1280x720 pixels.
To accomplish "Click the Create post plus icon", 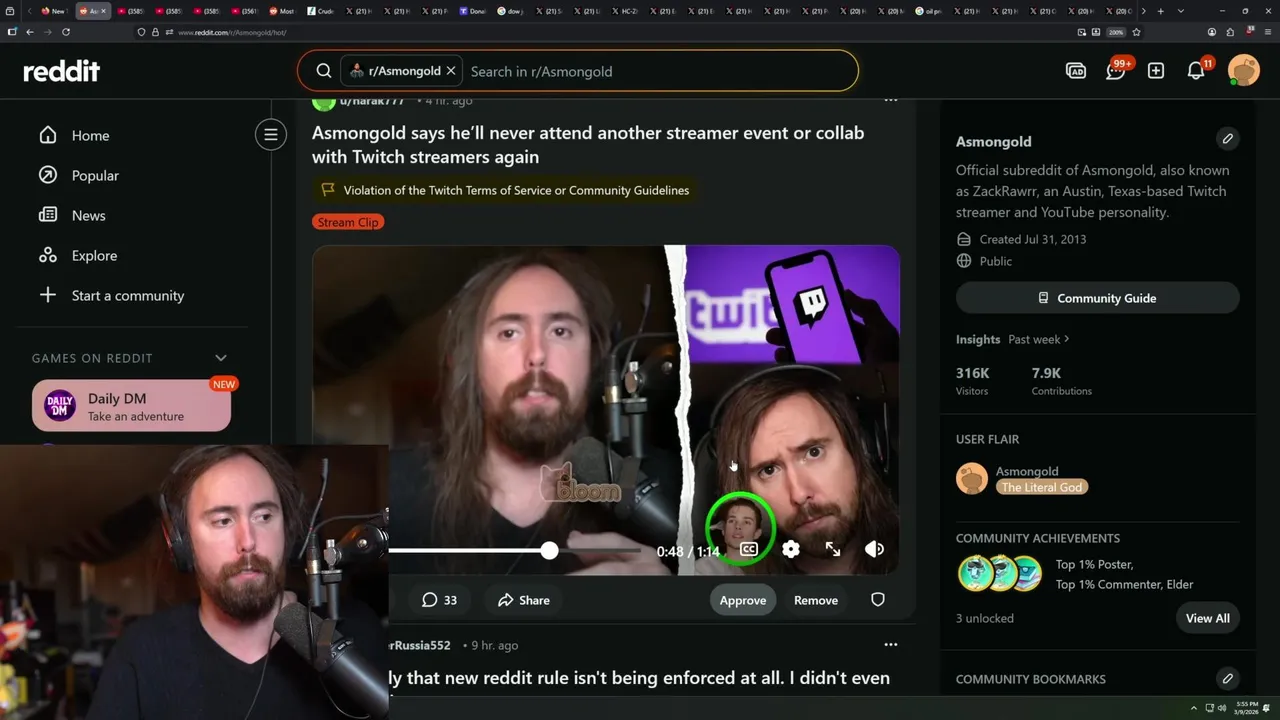I will click(1156, 71).
